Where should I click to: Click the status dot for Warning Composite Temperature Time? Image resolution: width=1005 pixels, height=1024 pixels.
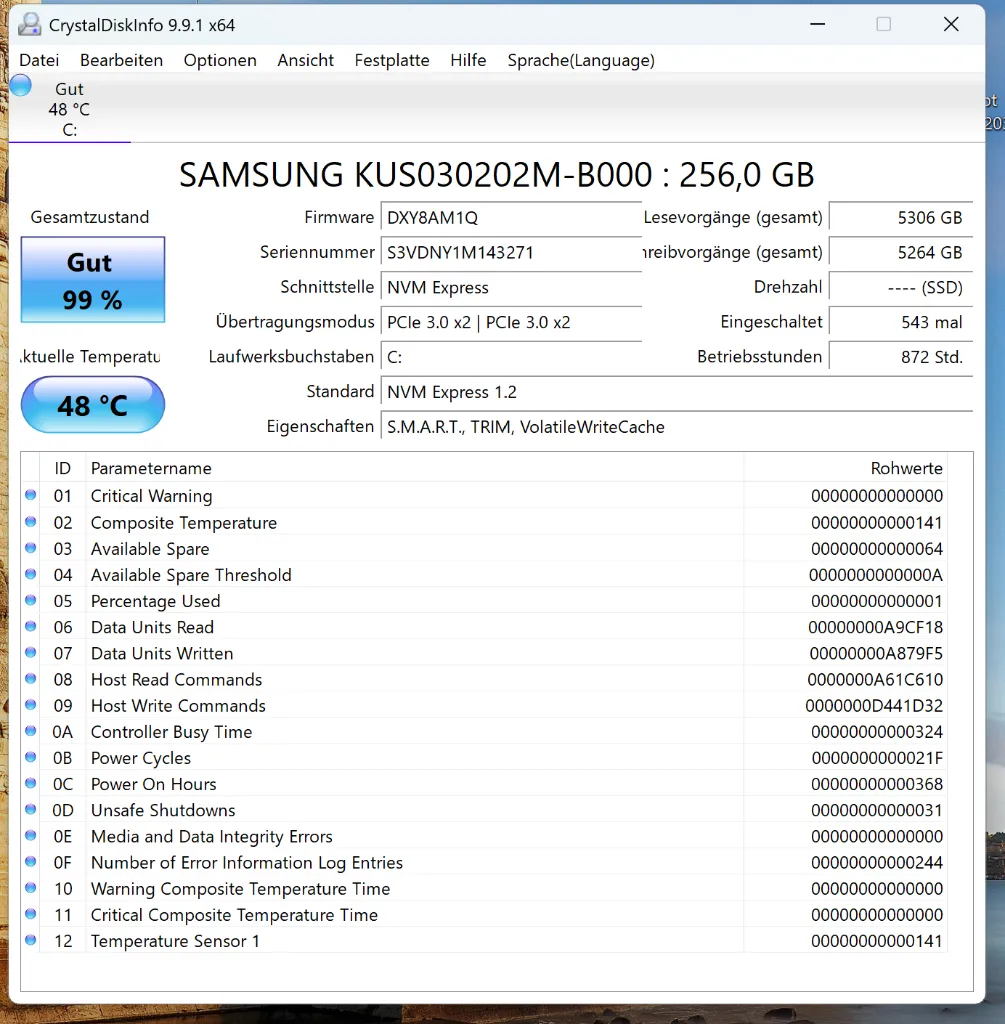click(31, 888)
